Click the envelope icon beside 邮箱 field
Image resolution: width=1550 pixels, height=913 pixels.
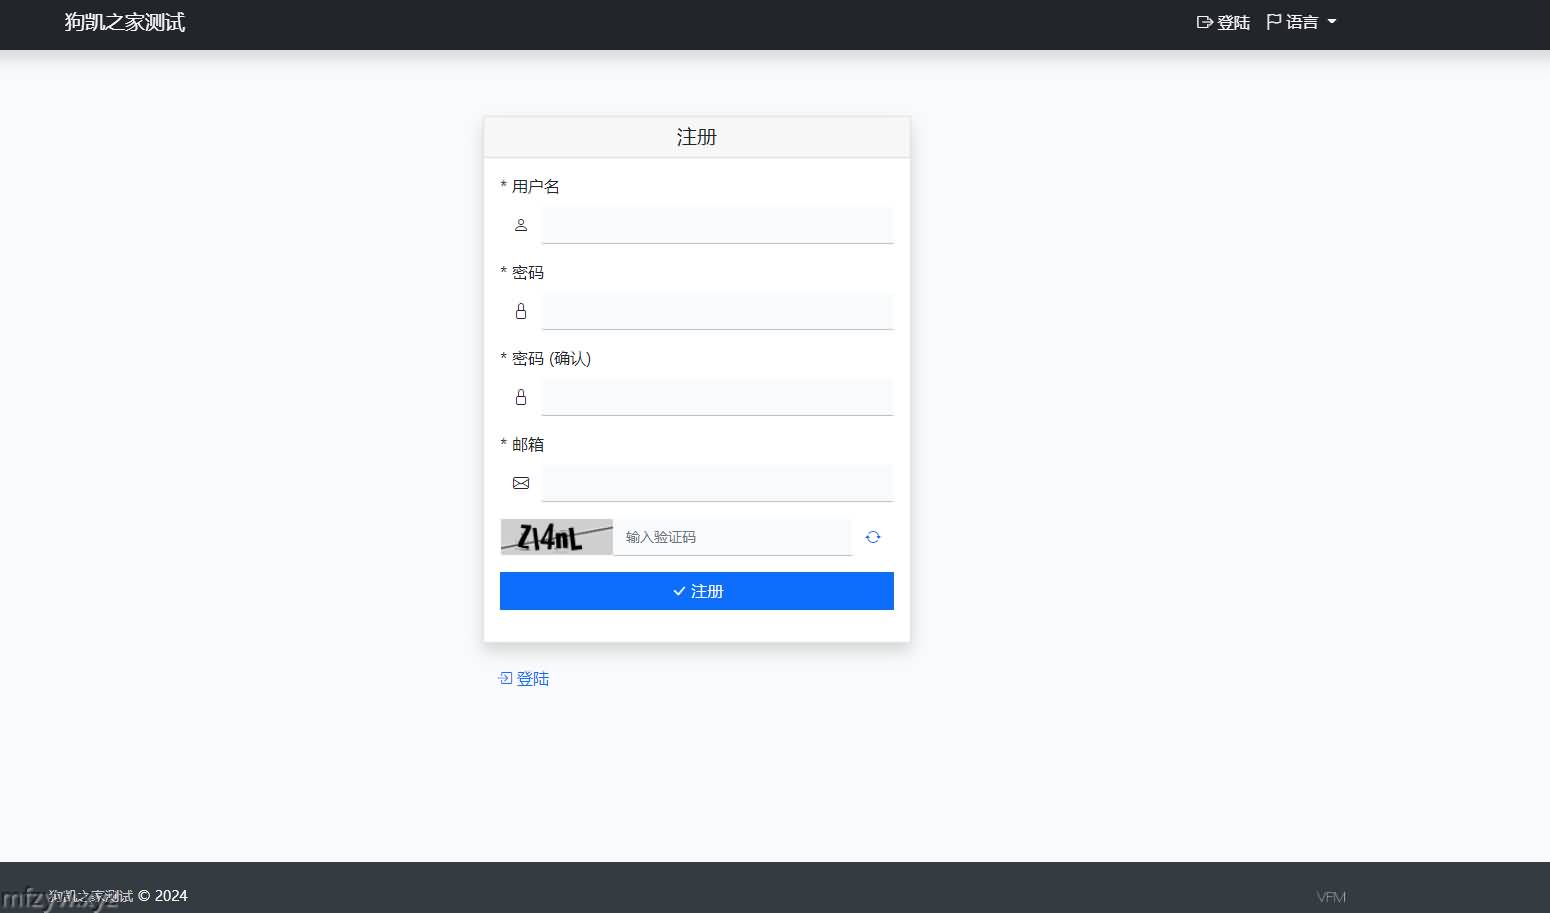click(x=521, y=484)
